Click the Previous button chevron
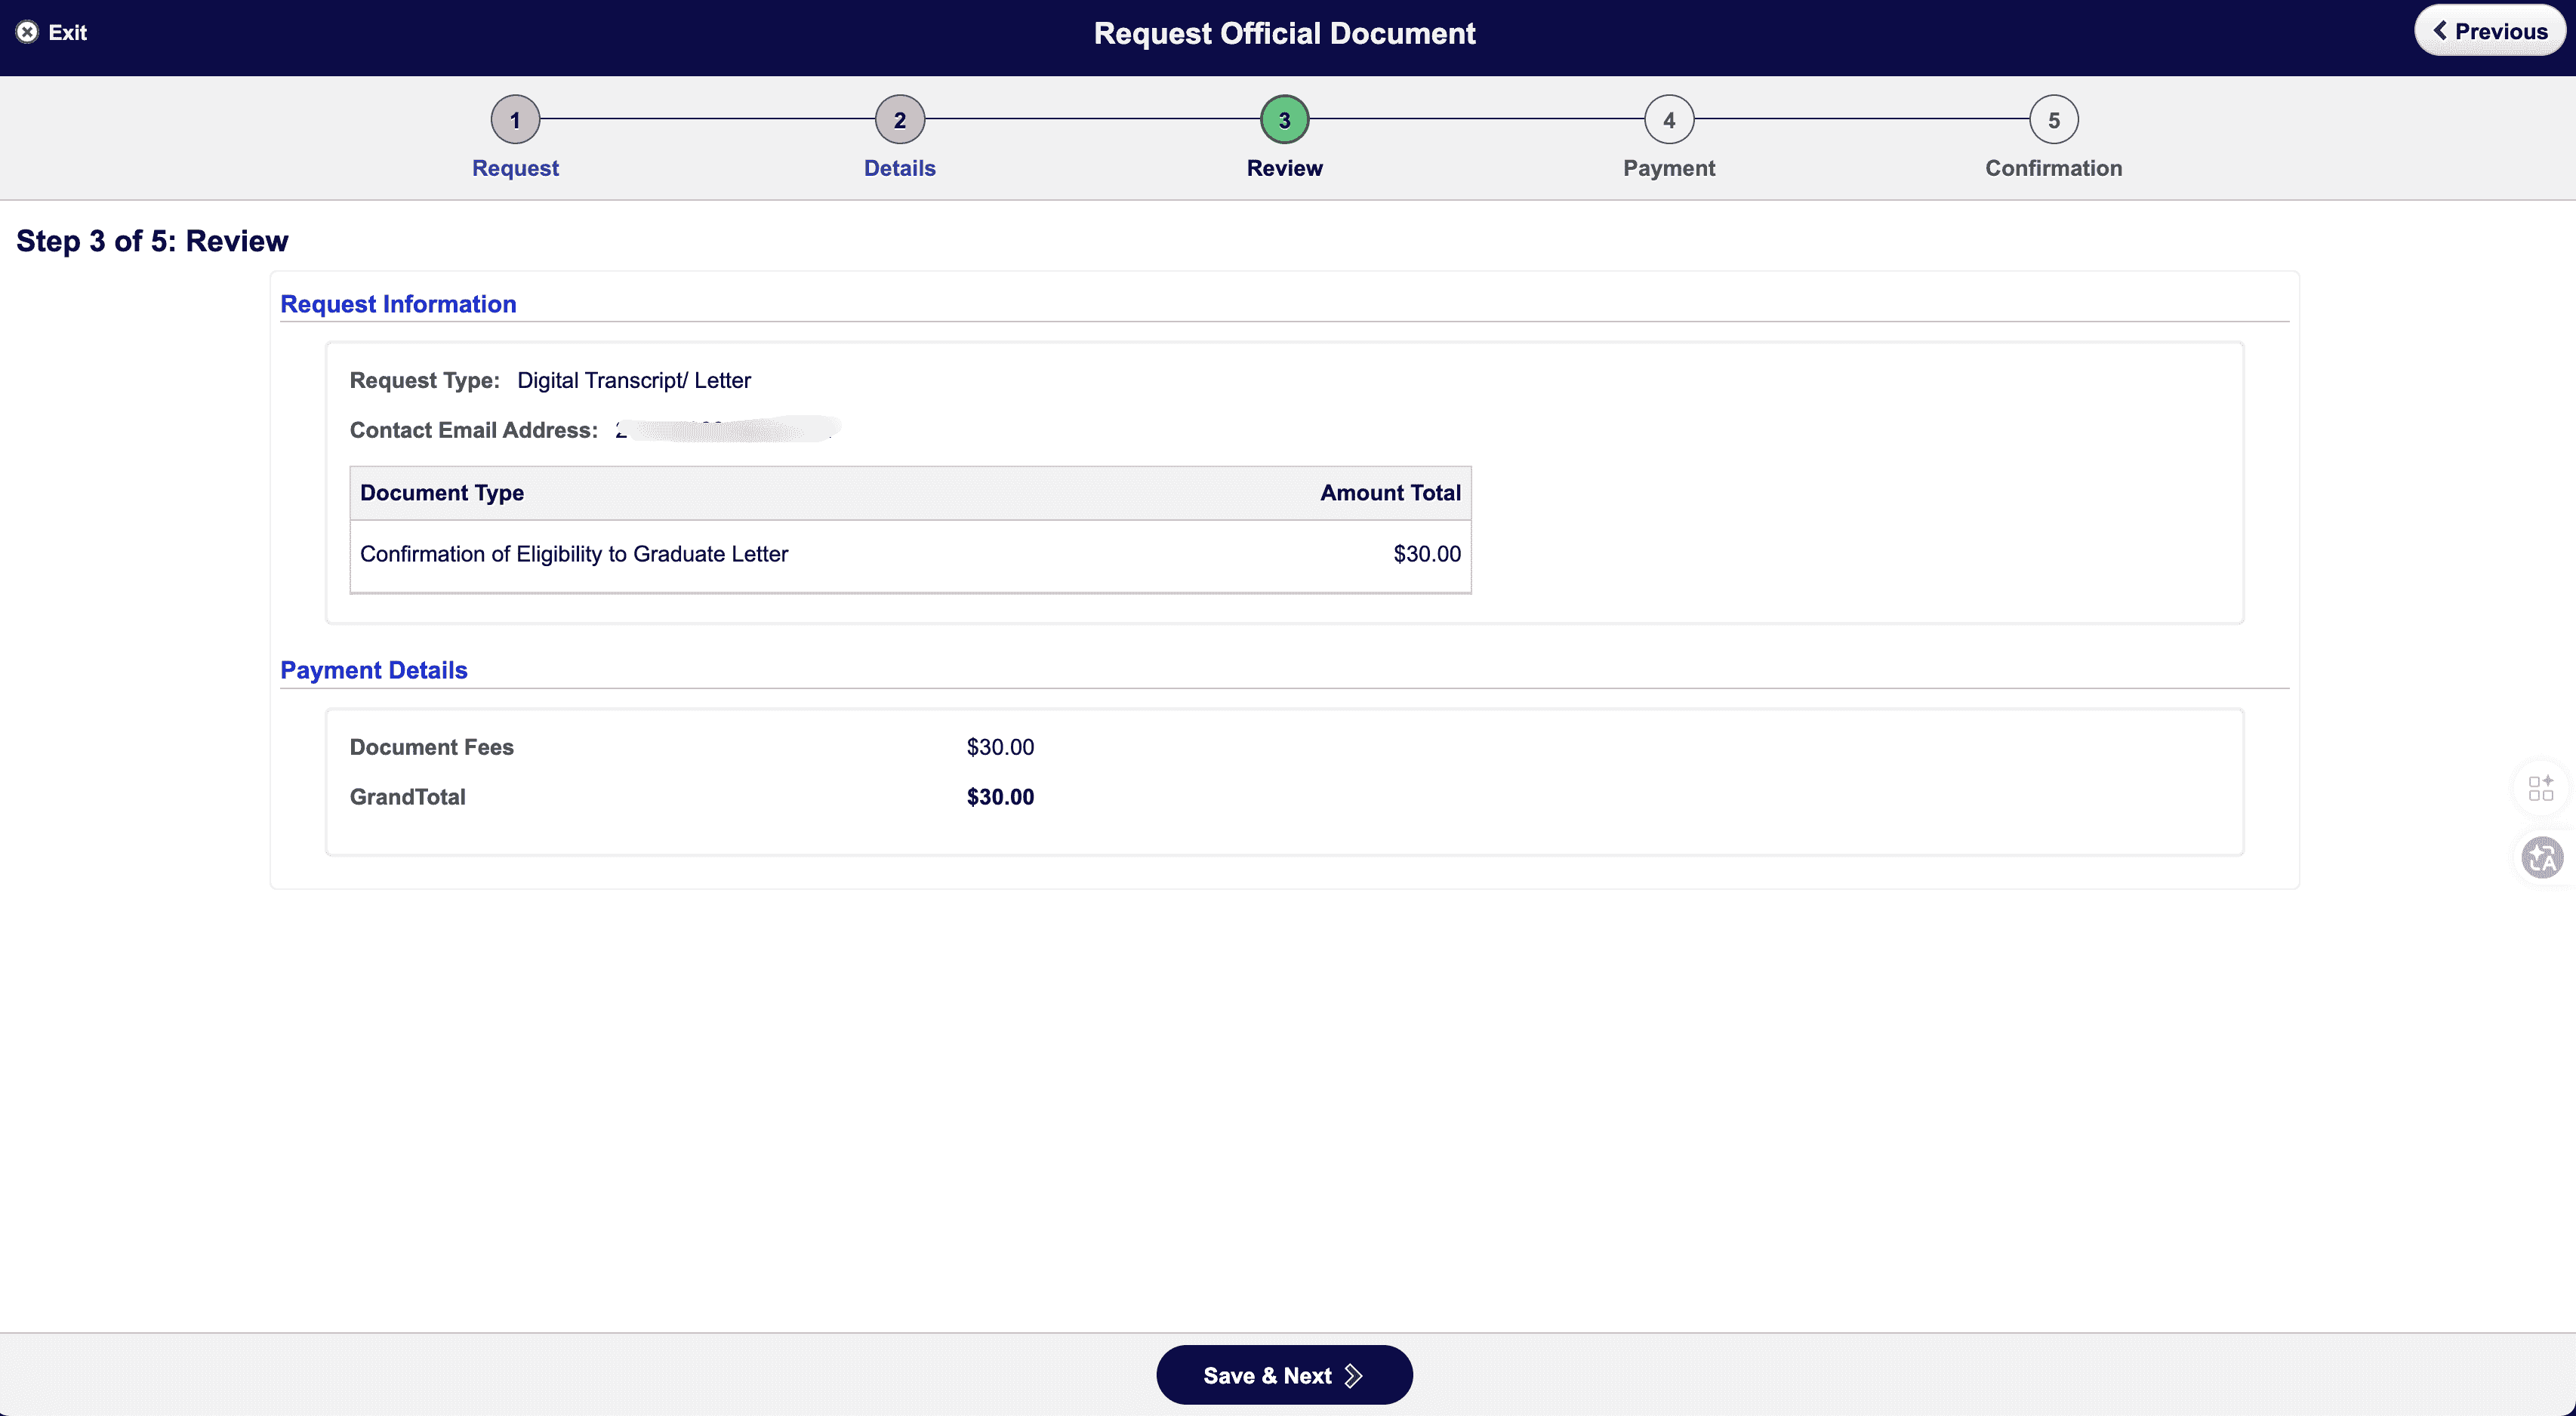 2440,31
